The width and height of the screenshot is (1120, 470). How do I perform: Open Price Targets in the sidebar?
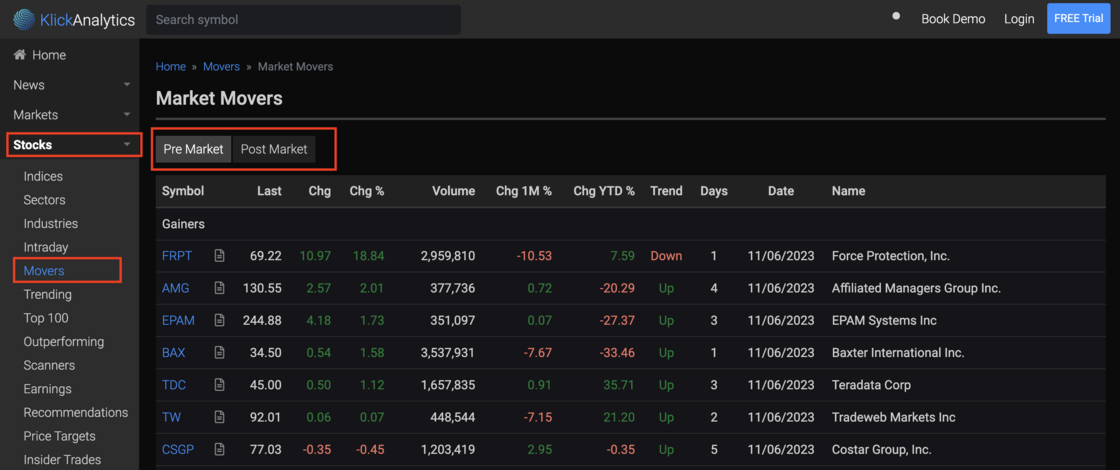pyautogui.click(x=59, y=436)
